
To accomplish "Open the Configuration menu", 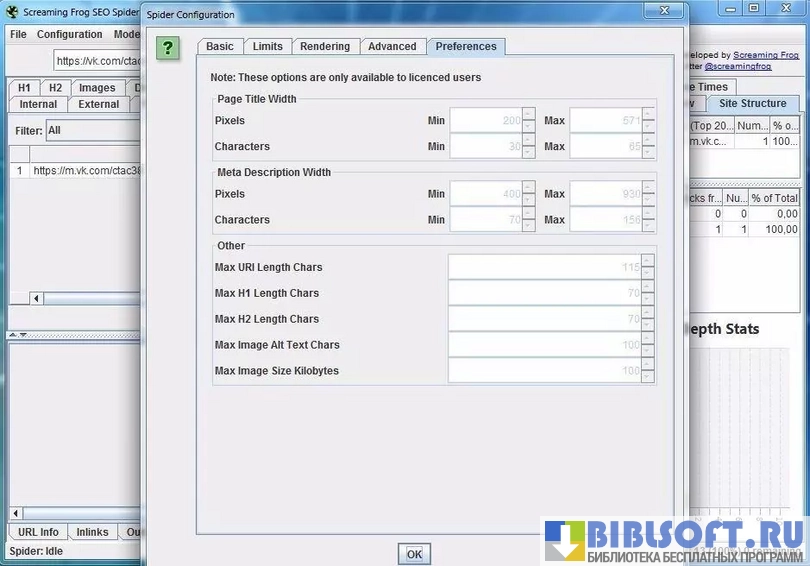I will (x=70, y=34).
